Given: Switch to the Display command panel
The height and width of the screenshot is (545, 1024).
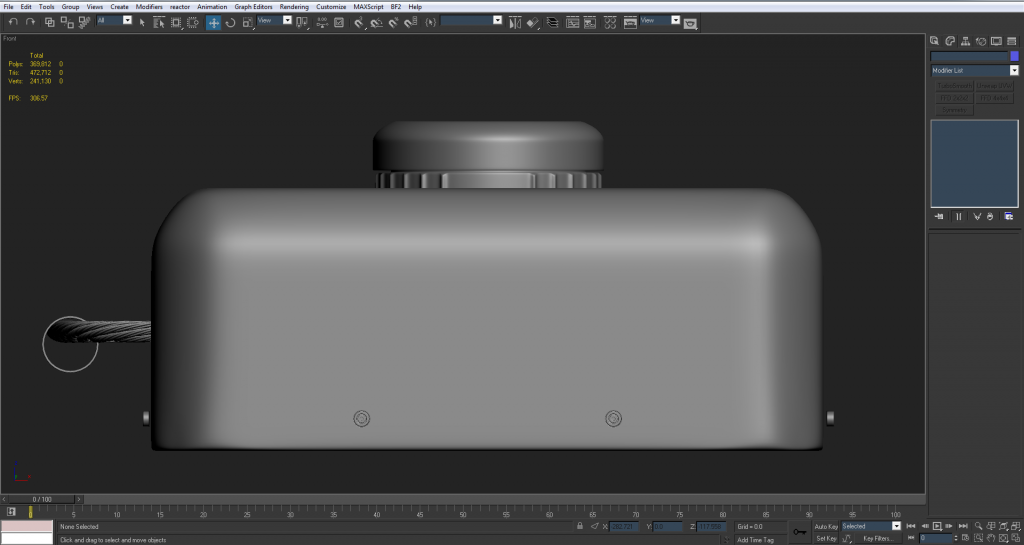Looking at the screenshot, I should point(998,41).
